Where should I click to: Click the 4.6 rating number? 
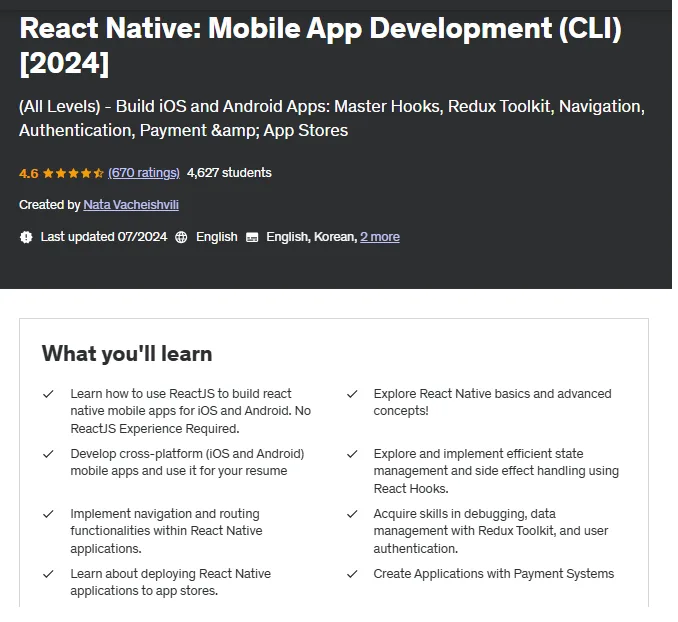pos(29,173)
